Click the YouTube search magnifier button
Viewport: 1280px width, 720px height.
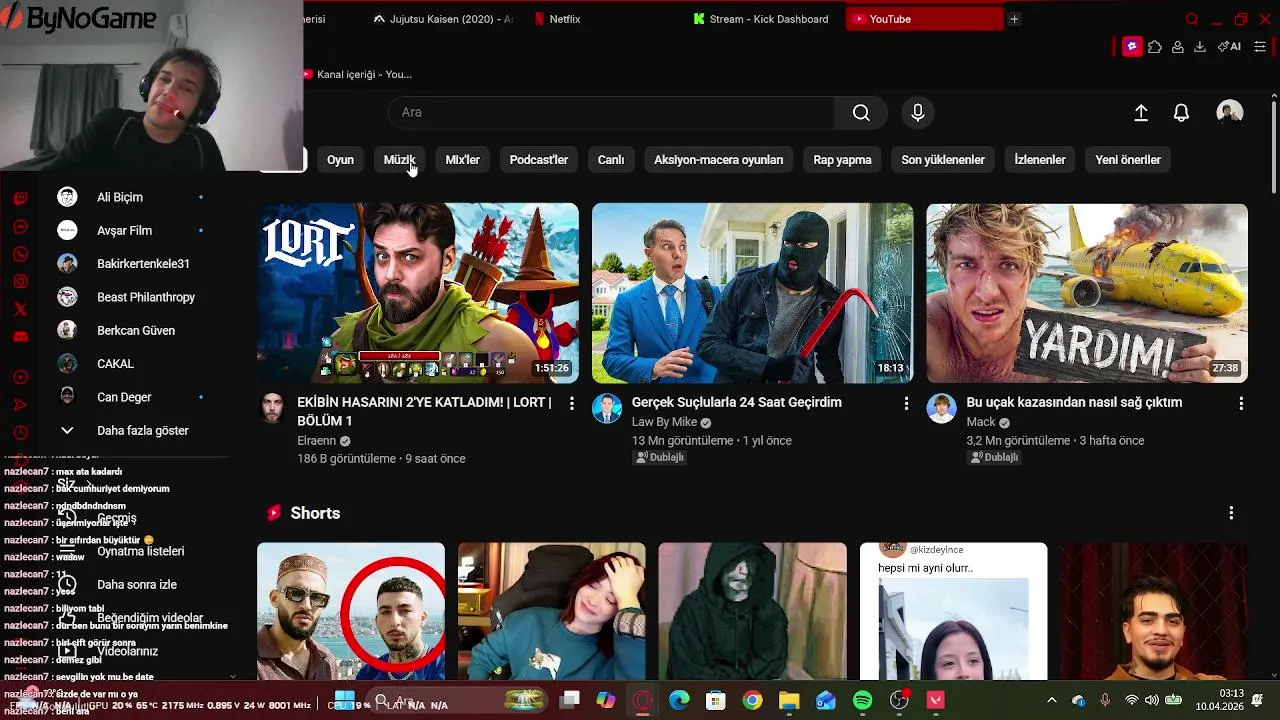861,113
